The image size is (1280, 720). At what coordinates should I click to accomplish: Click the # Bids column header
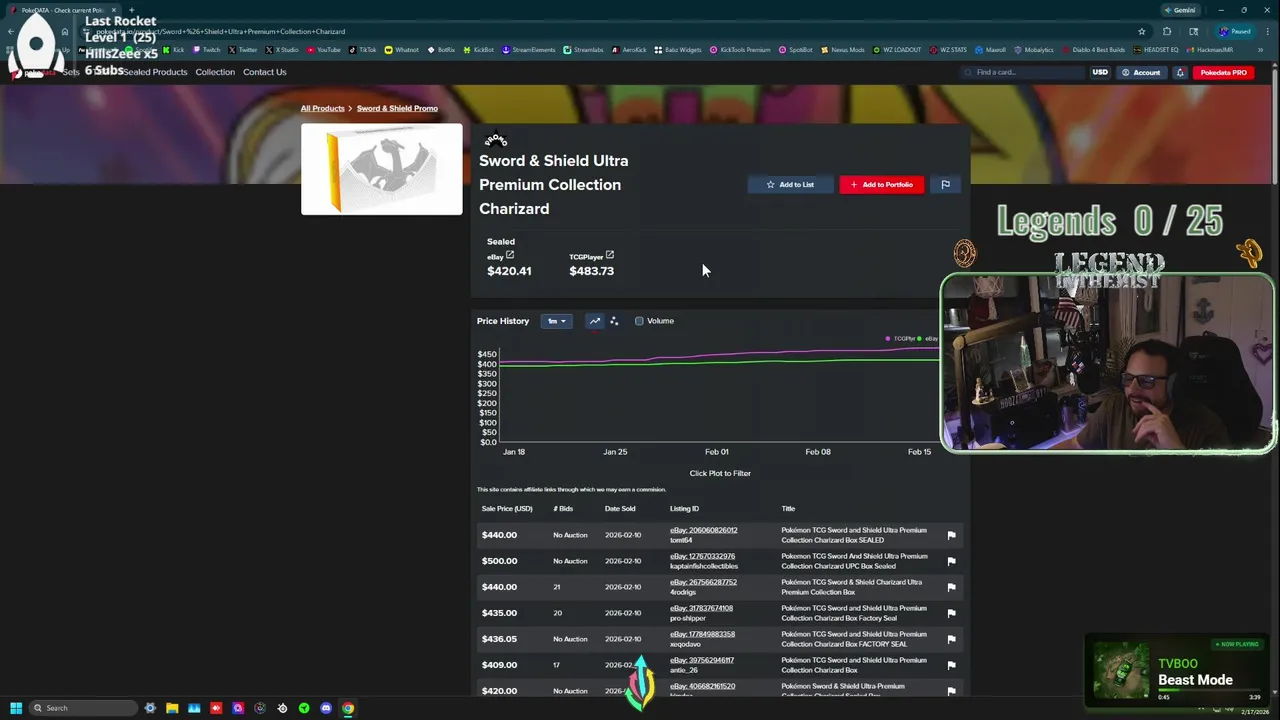(563, 509)
